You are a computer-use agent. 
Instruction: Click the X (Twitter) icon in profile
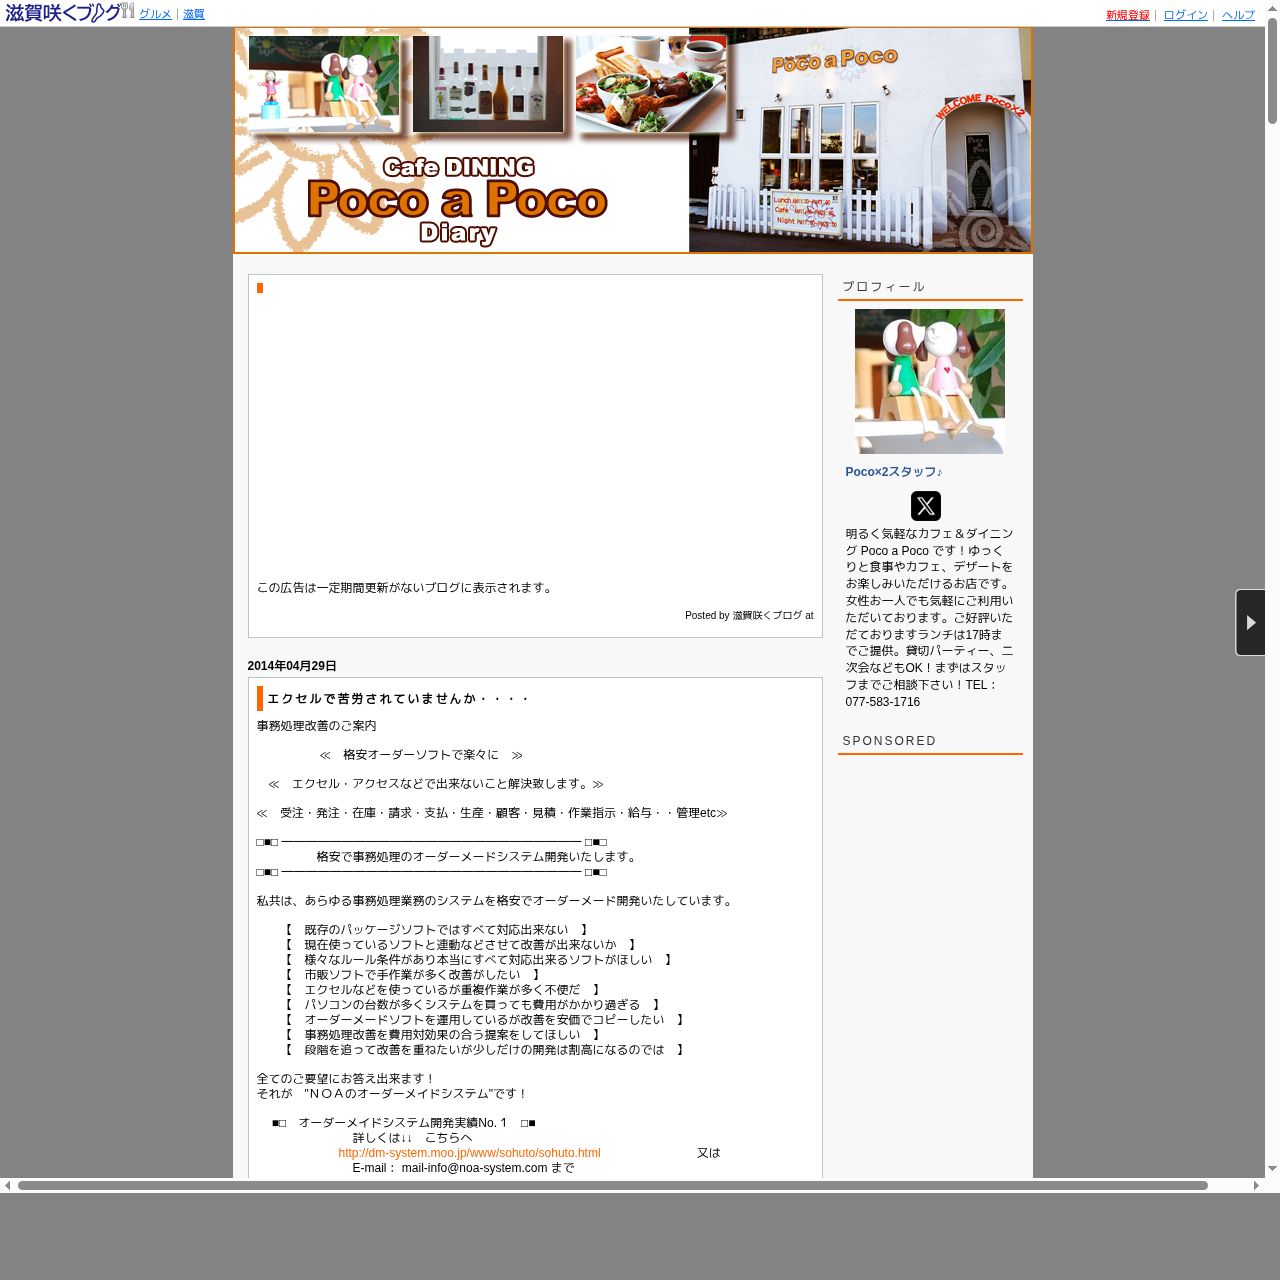(x=925, y=506)
